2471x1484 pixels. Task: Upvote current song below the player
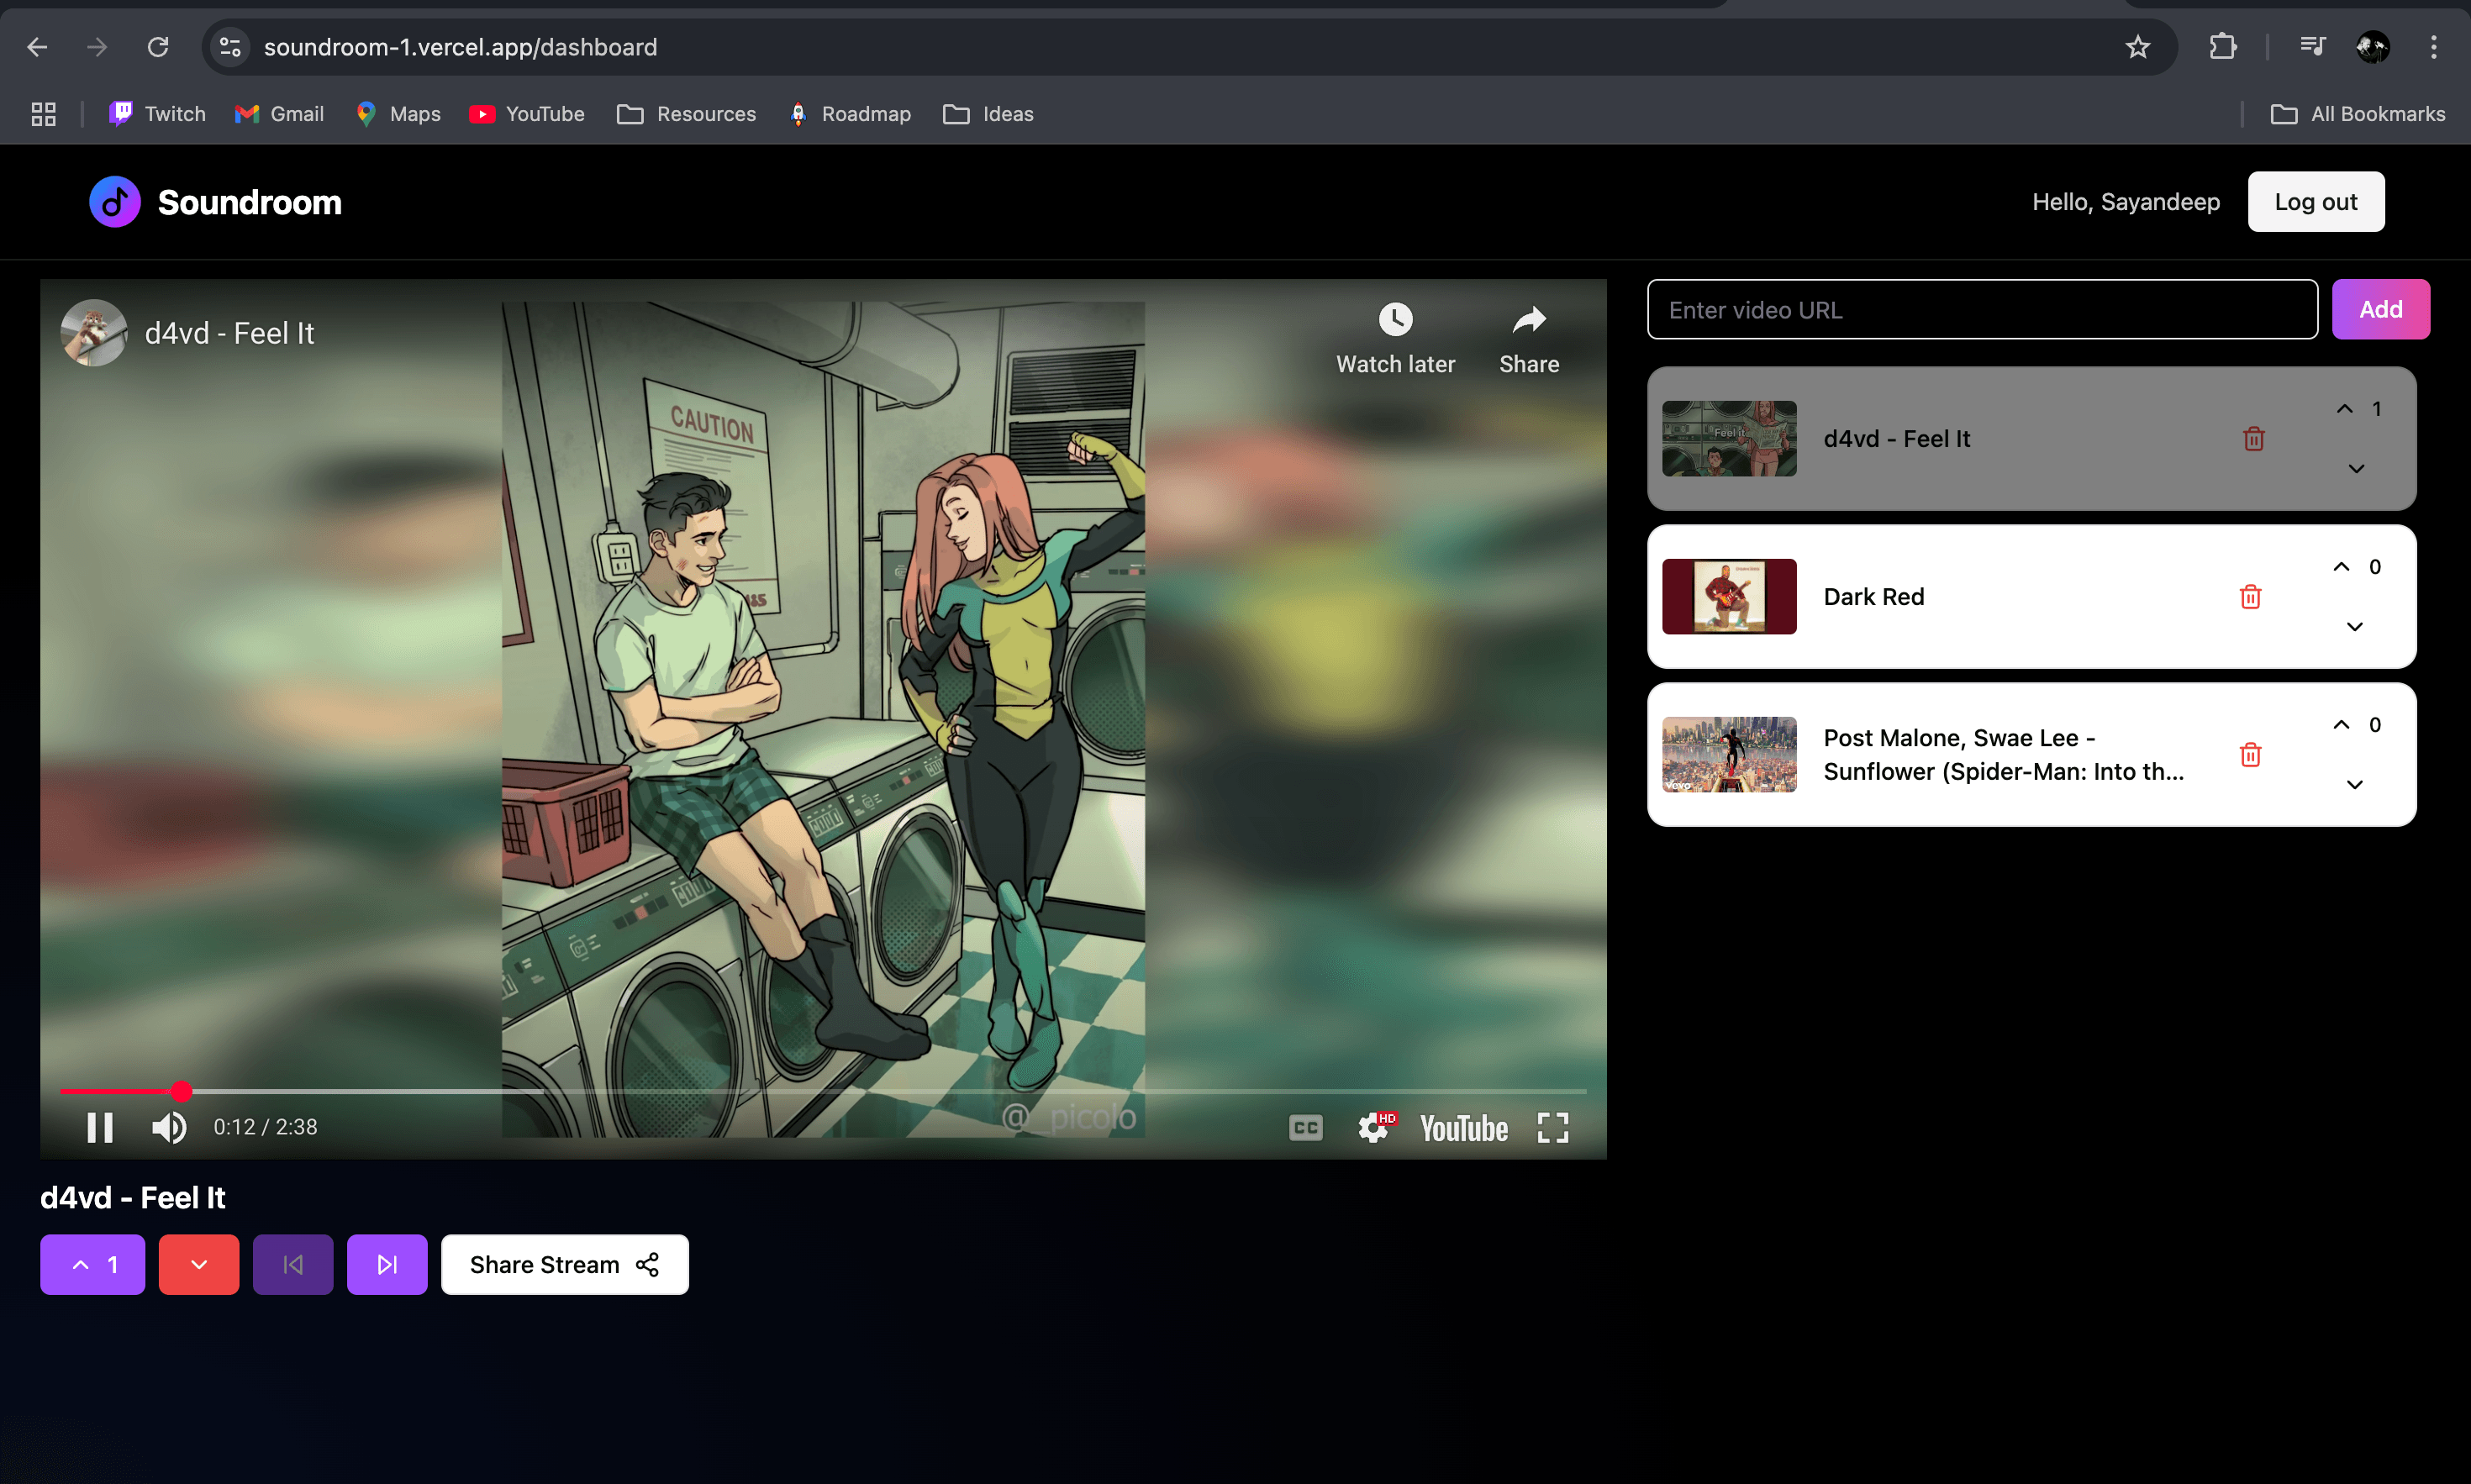(x=93, y=1265)
